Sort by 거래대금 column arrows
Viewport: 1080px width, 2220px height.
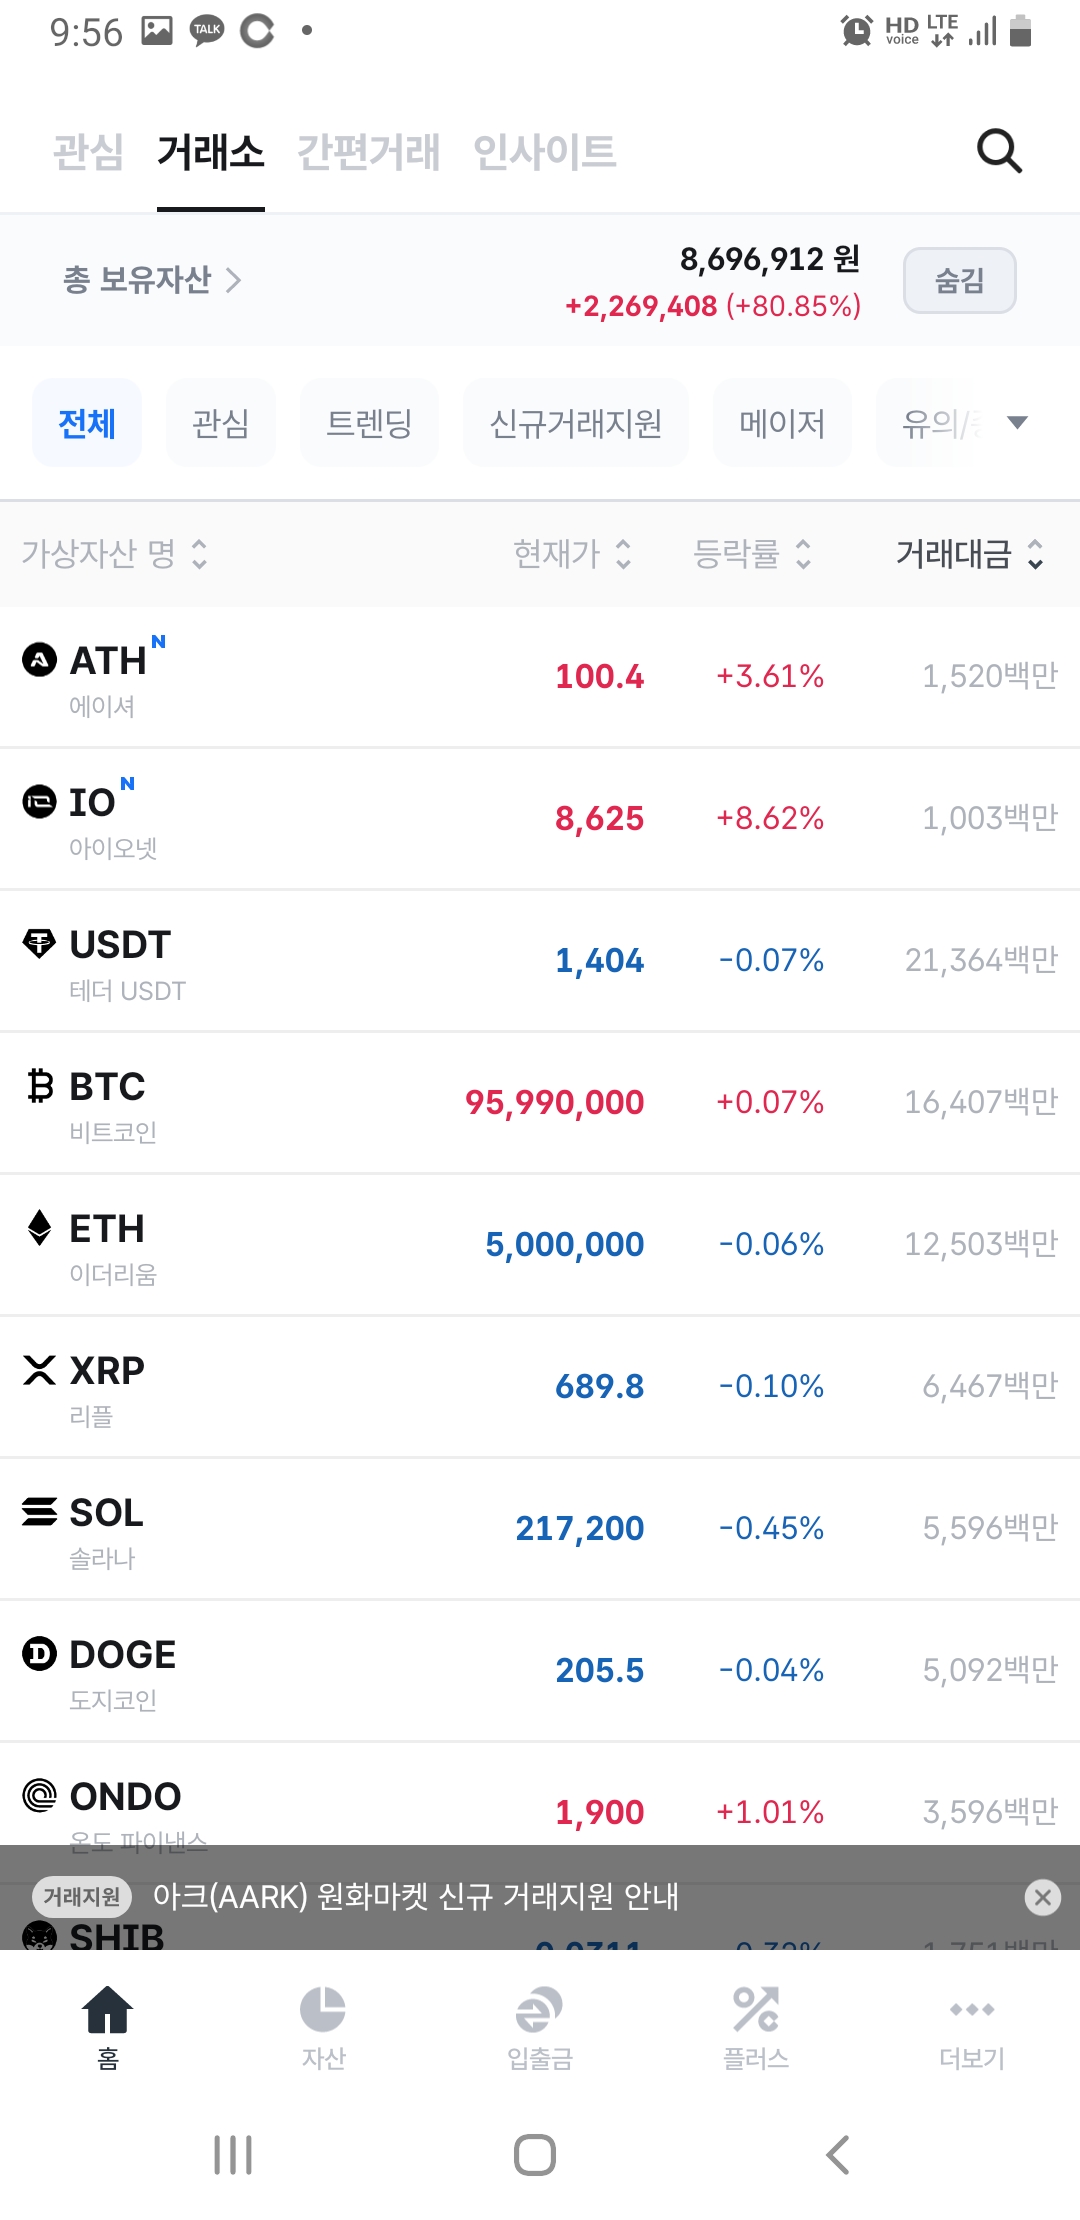tap(1035, 554)
